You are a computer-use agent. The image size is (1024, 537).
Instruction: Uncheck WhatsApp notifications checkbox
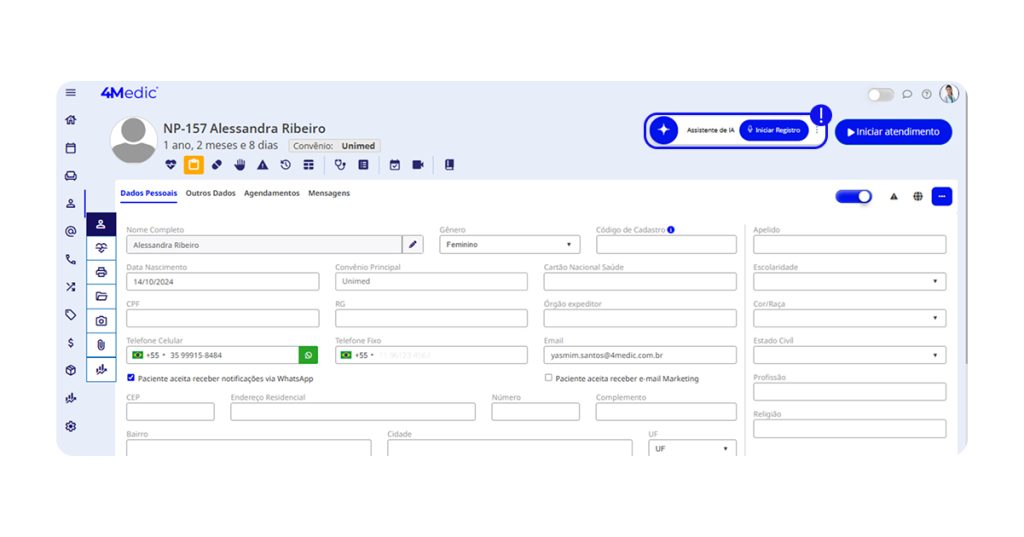coord(131,378)
